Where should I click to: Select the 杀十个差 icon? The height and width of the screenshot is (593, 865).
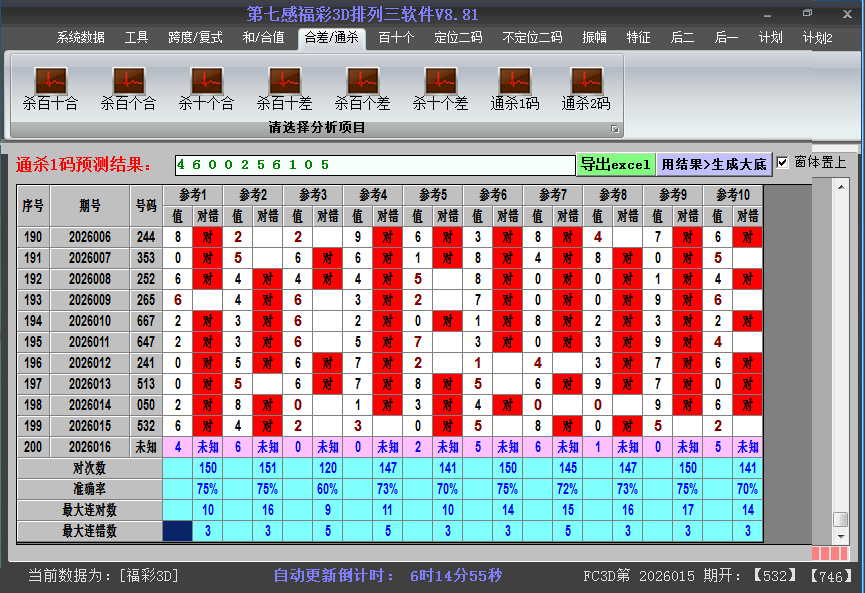[440, 88]
